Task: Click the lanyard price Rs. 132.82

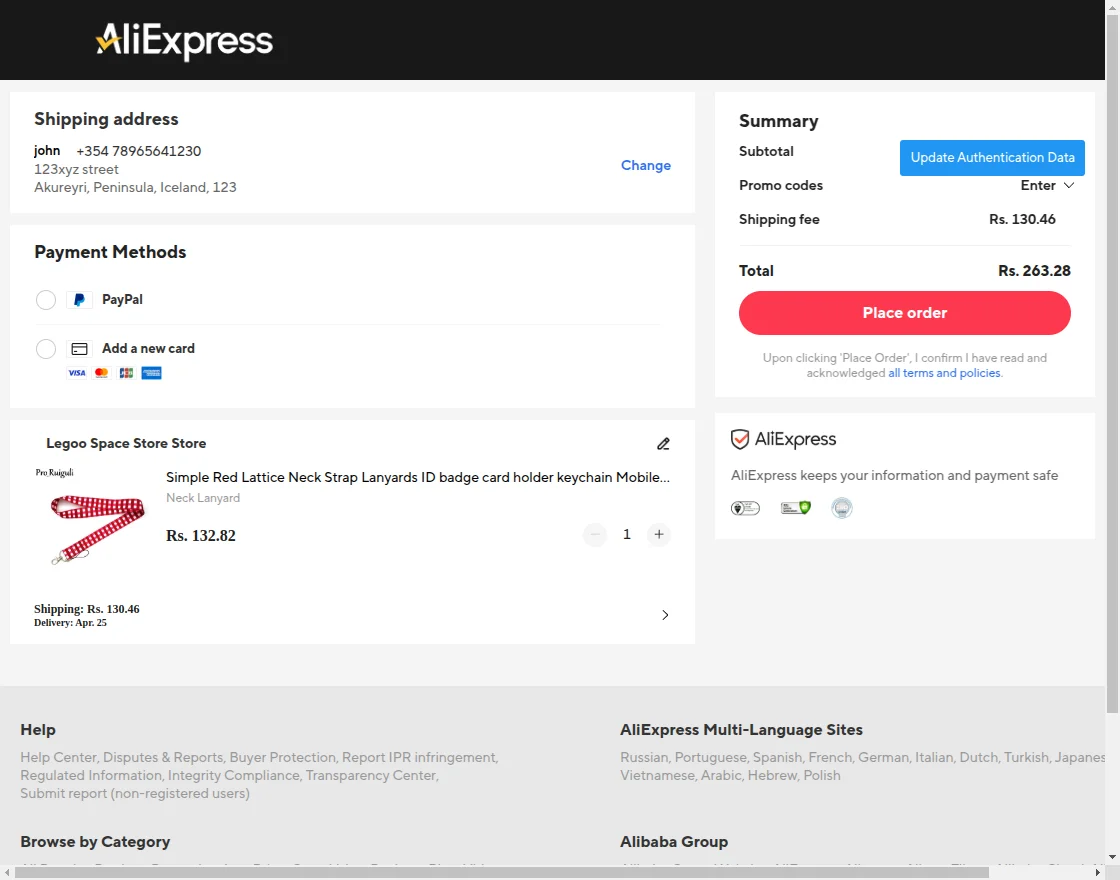Action: point(201,536)
